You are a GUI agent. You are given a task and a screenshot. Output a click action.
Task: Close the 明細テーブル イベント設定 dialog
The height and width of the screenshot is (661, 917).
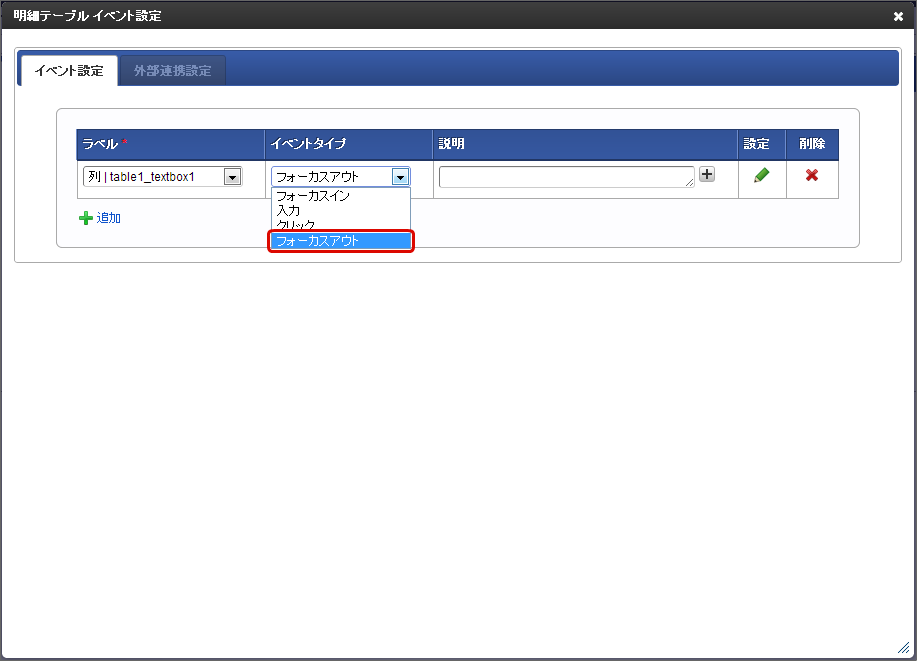898,16
